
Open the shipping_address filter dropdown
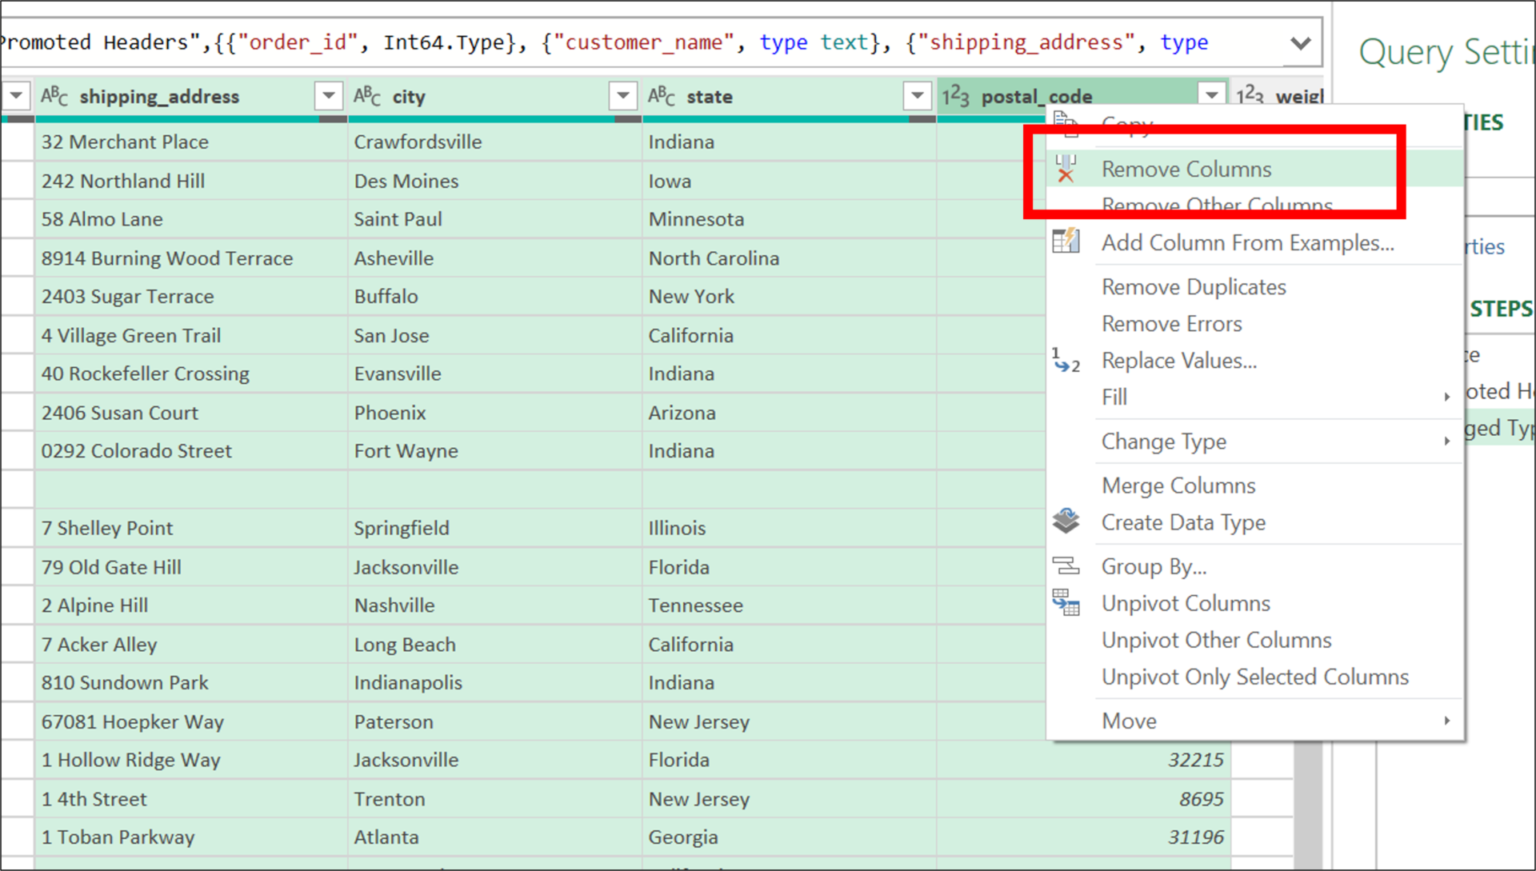(x=328, y=96)
